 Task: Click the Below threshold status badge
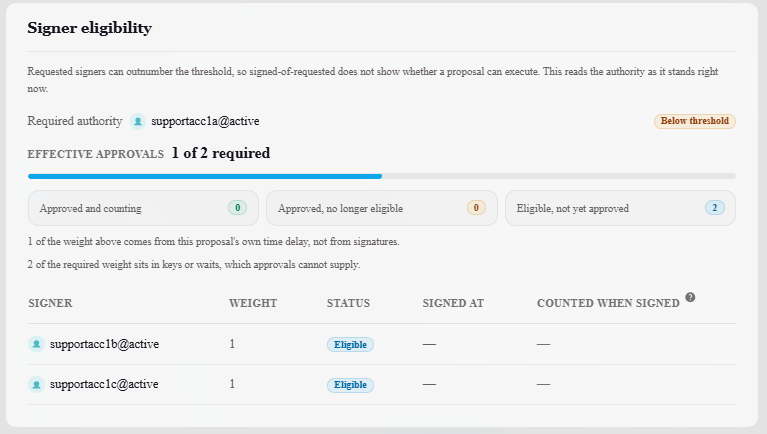[695, 121]
